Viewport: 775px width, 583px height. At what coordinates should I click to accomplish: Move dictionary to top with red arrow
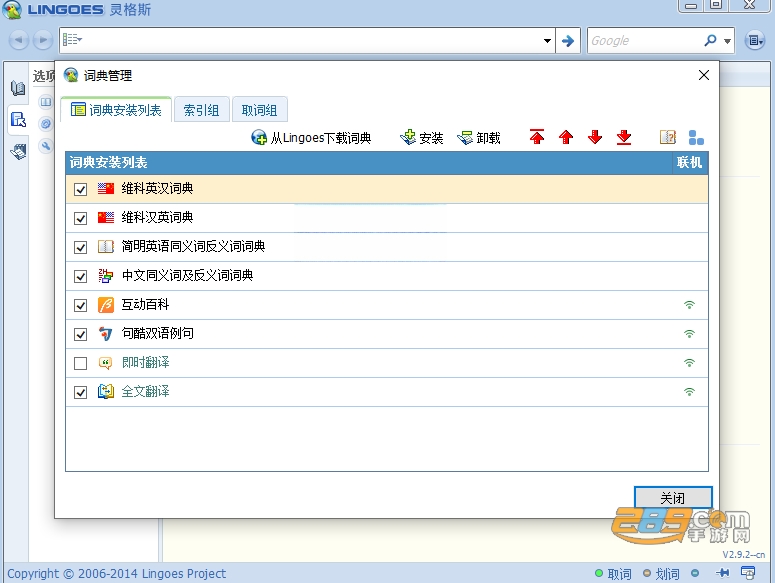pos(537,137)
